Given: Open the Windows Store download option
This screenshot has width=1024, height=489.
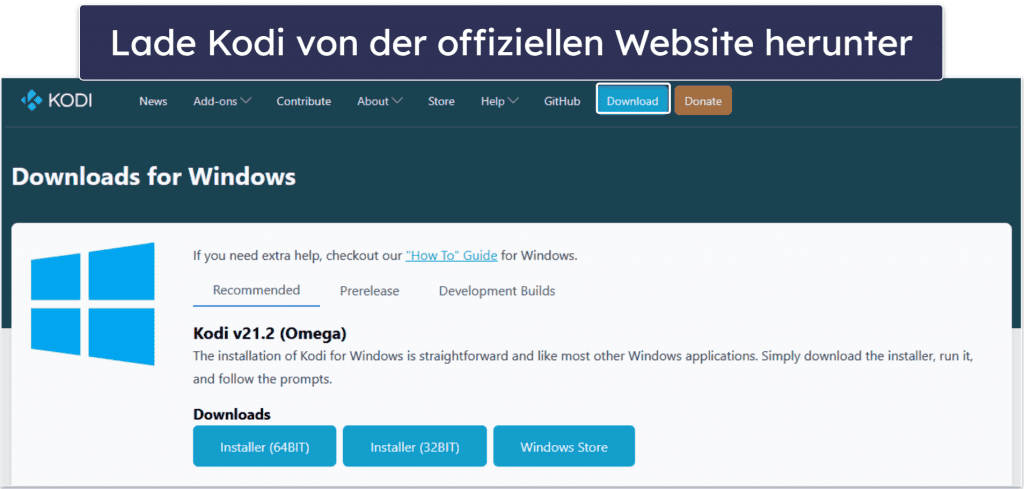Looking at the screenshot, I should pyautogui.click(x=564, y=447).
